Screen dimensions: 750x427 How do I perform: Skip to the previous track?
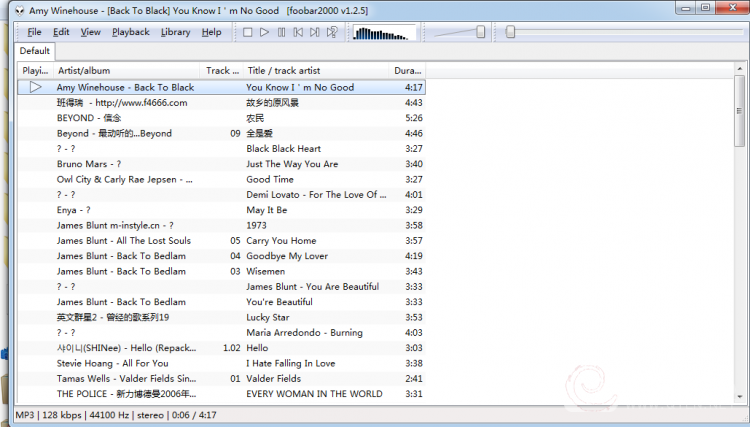[x=298, y=32]
